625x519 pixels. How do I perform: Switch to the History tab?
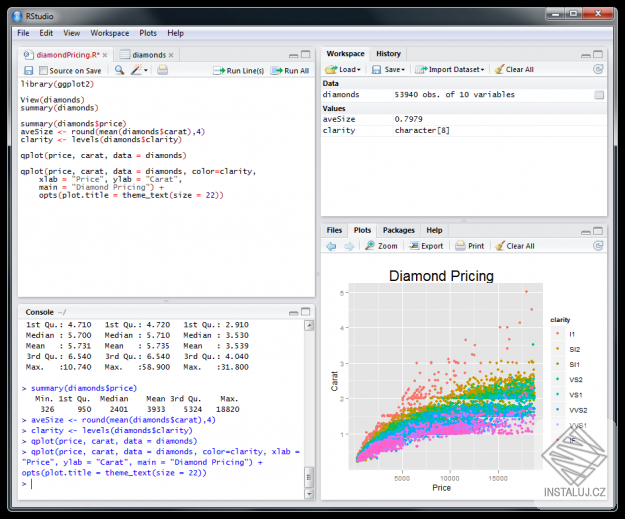(x=388, y=54)
